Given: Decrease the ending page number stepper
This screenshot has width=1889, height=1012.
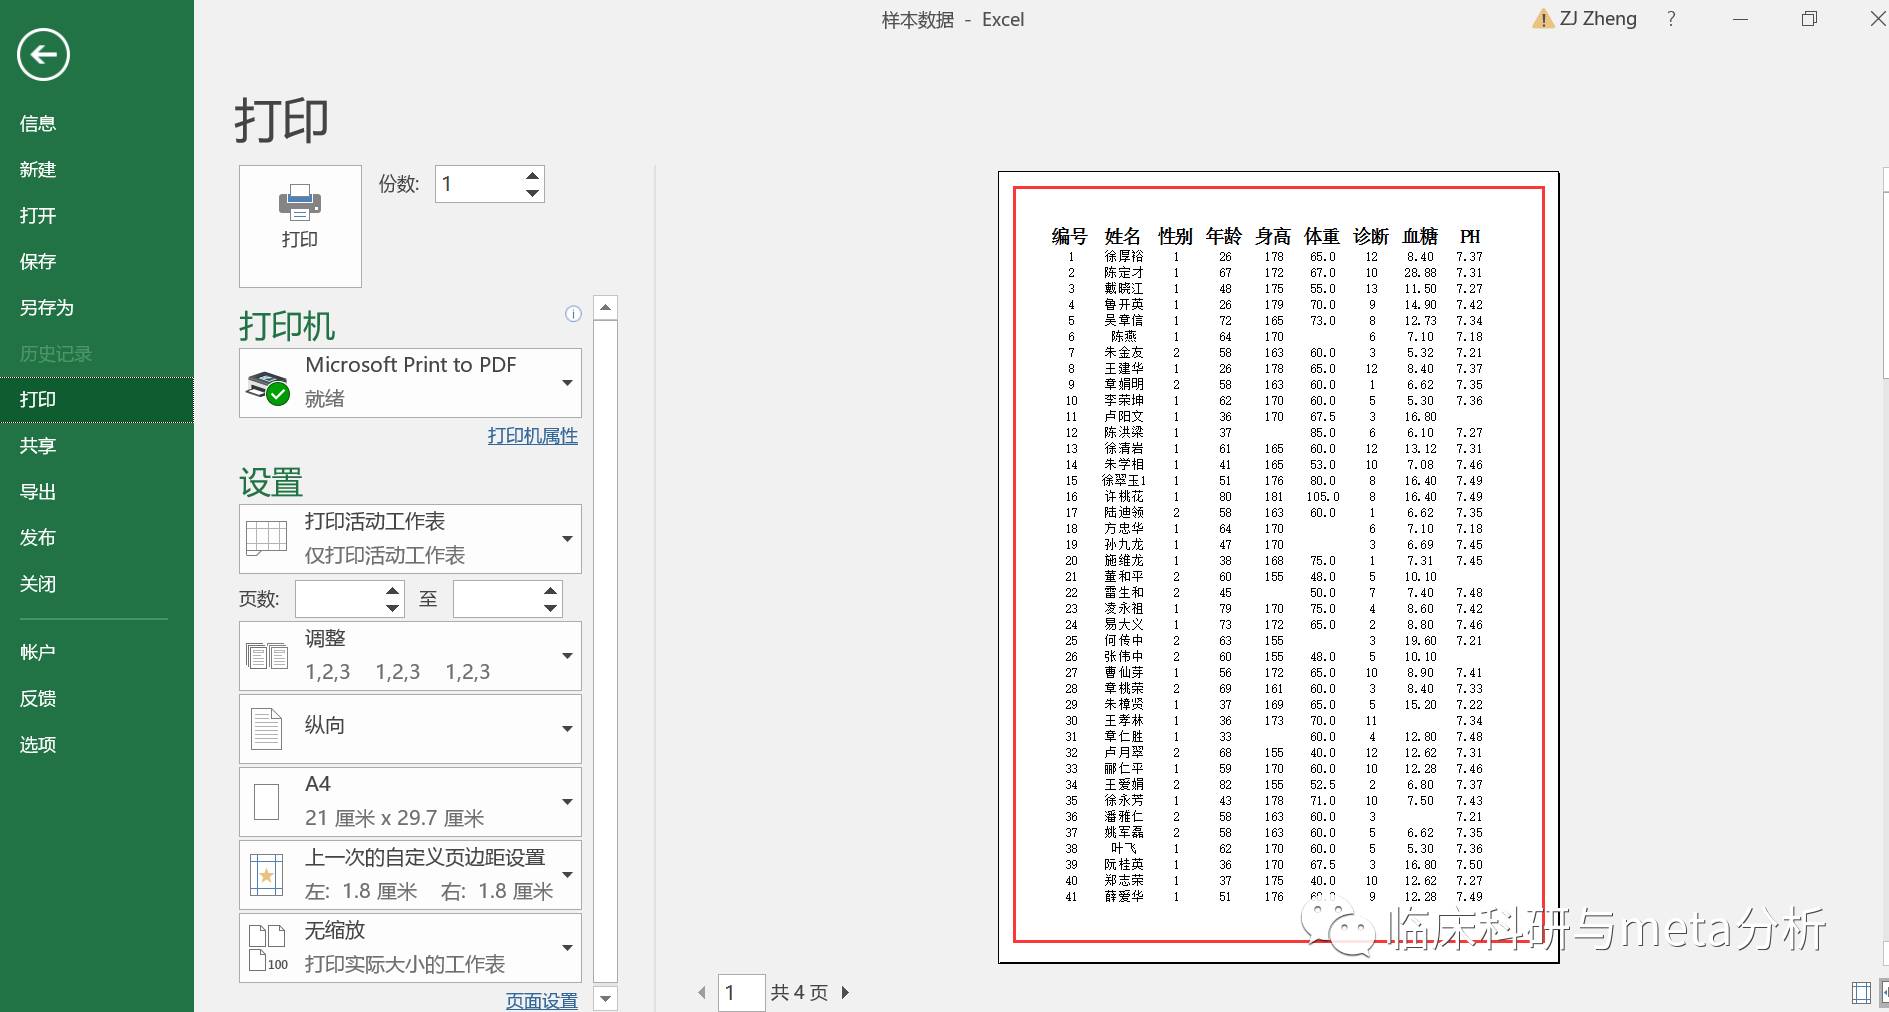Looking at the screenshot, I should click(x=551, y=608).
